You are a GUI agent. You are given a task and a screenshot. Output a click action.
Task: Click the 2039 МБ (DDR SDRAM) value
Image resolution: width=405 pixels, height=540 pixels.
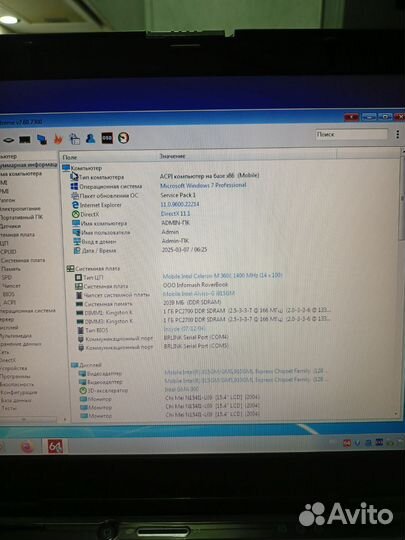192,302
